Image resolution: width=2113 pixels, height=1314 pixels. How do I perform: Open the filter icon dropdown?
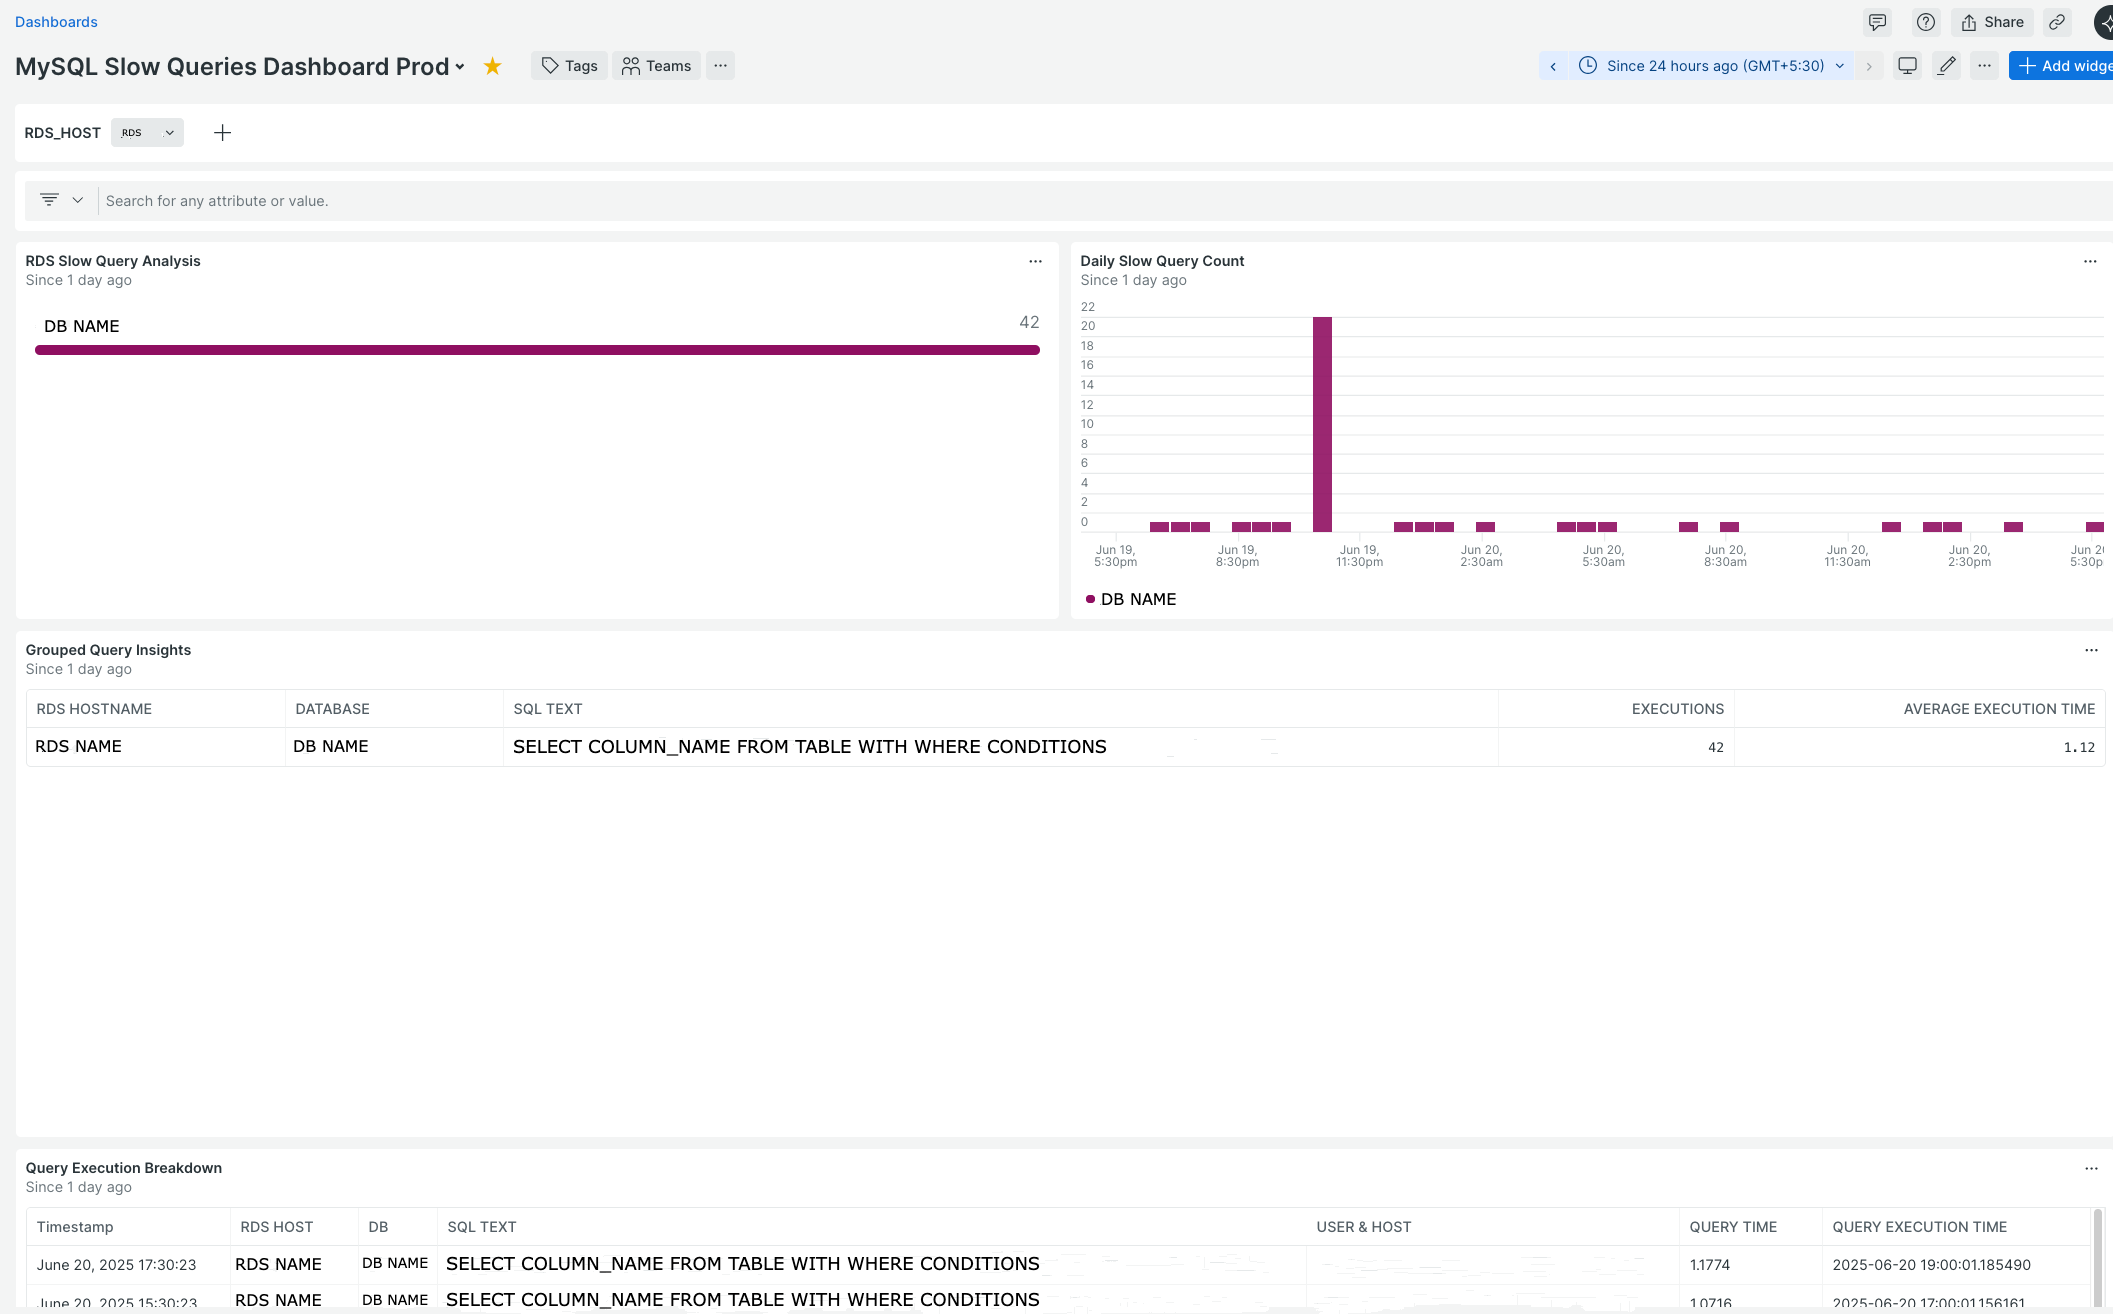point(61,200)
